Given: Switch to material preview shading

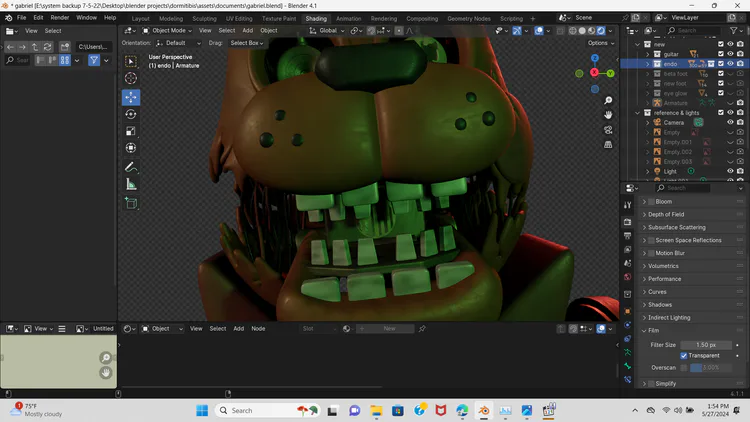Looking at the screenshot, I should (x=592, y=31).
